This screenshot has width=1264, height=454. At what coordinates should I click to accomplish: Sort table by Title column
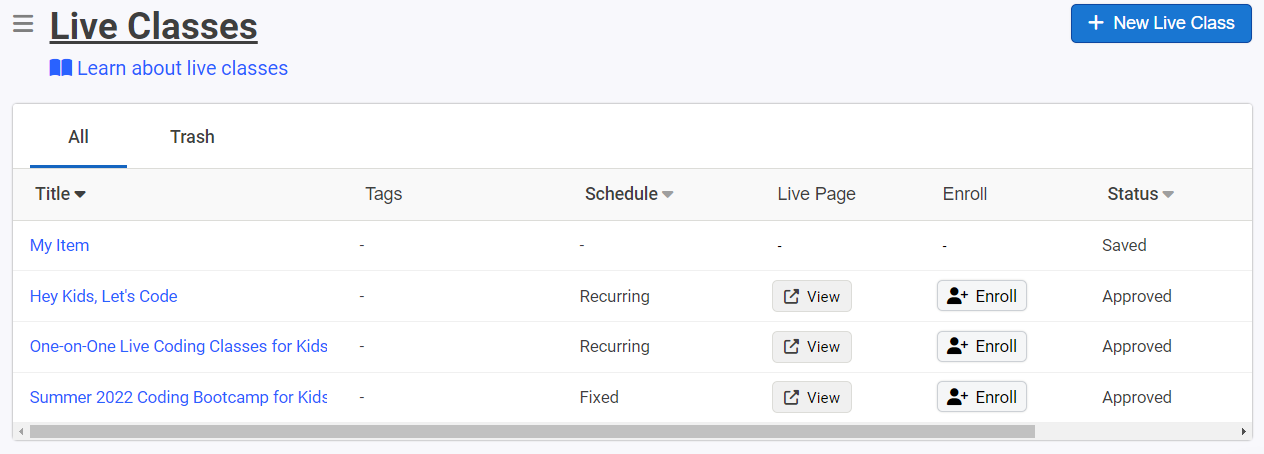[x=61, y=194]
